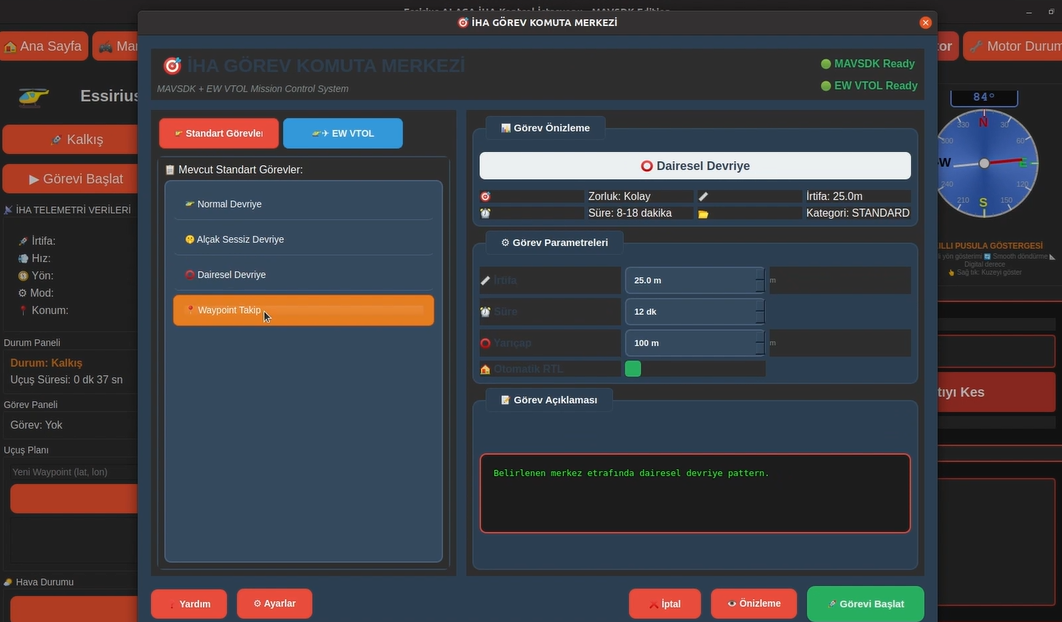This screenshot has height=622, width=1062.
Task: Increase İrtifa value with up arrow
Action: 760,274
